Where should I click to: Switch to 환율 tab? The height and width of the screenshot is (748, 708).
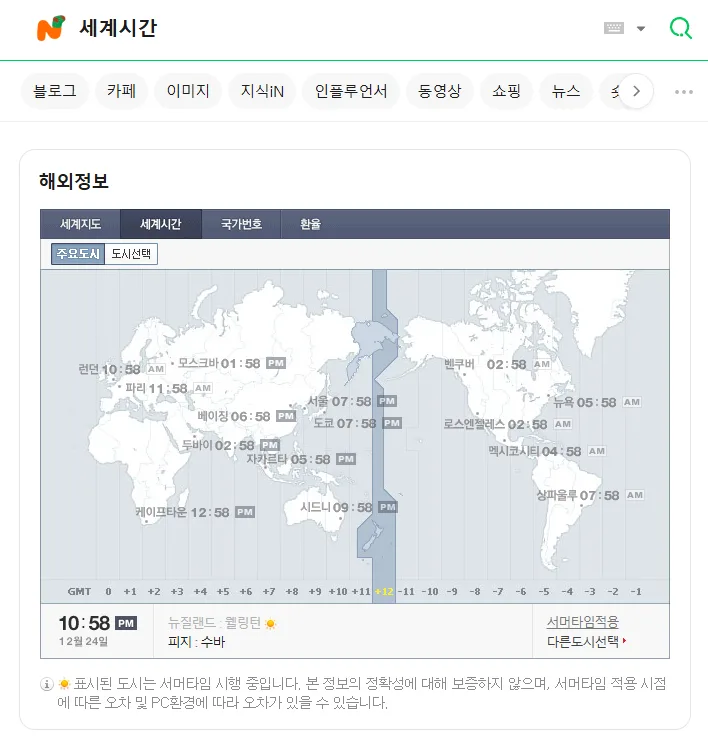tap(310, 224)
